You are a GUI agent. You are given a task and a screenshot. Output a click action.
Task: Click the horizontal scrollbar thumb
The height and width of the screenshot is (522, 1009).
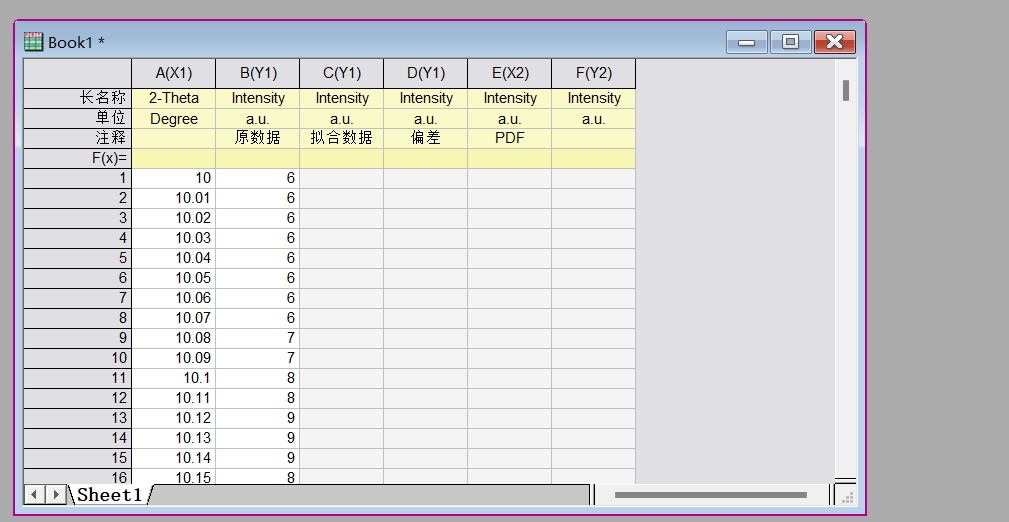coord(710,495)
